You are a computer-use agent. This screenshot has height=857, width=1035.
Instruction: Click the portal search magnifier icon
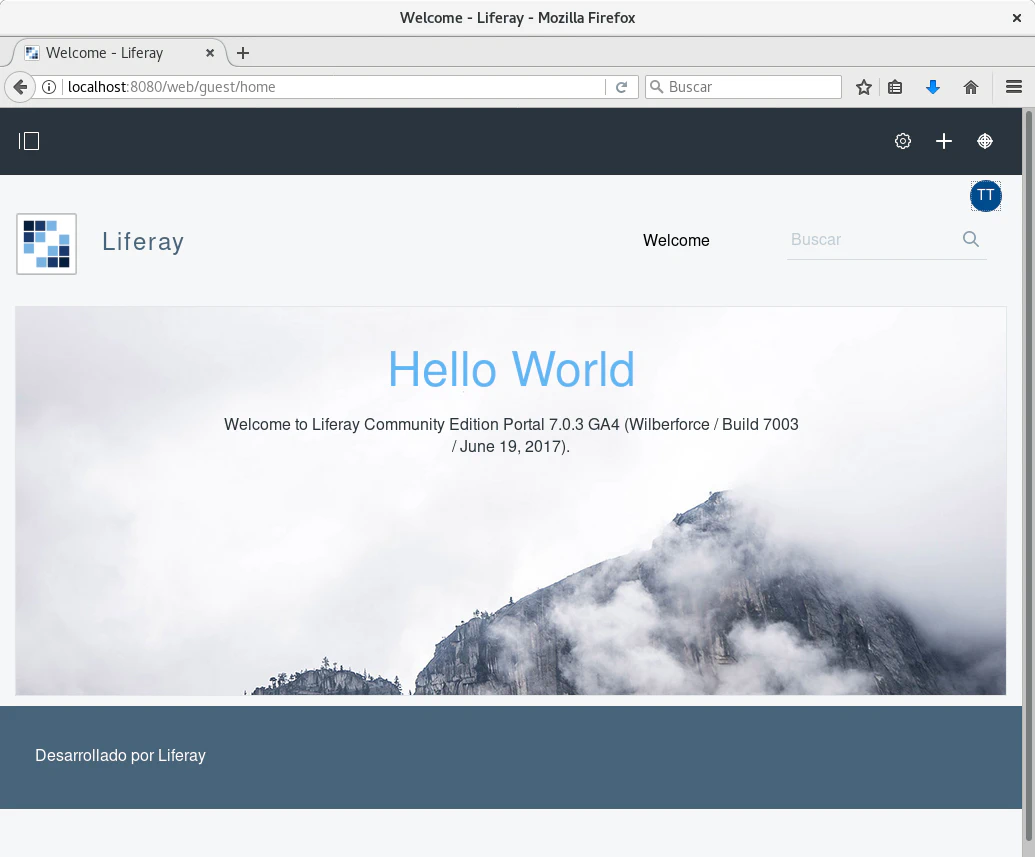pos(970,239)
